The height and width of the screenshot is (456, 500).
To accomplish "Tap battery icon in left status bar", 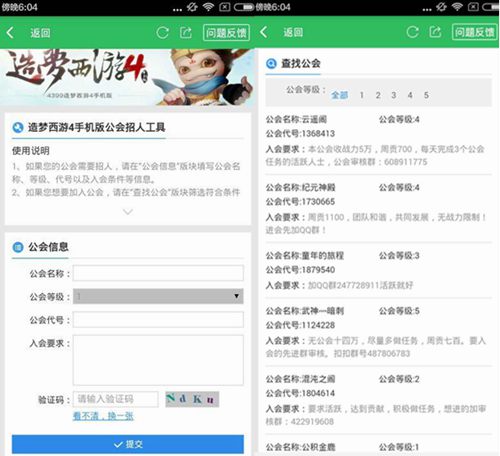I will click(x=244, y=7).
